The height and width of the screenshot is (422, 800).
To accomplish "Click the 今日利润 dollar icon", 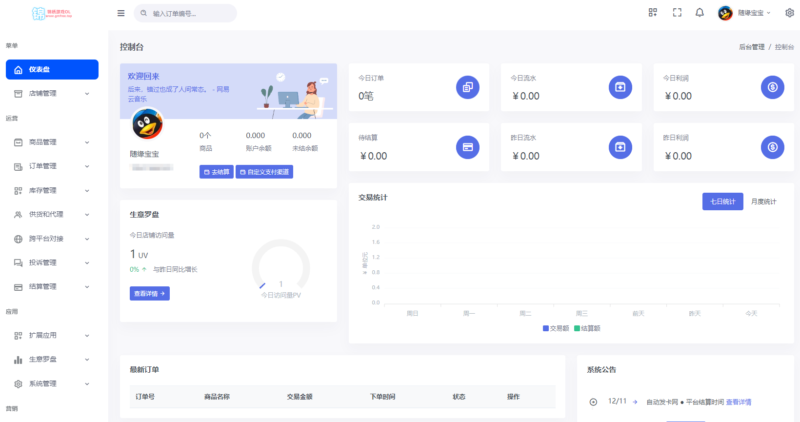I will (772, 87).
